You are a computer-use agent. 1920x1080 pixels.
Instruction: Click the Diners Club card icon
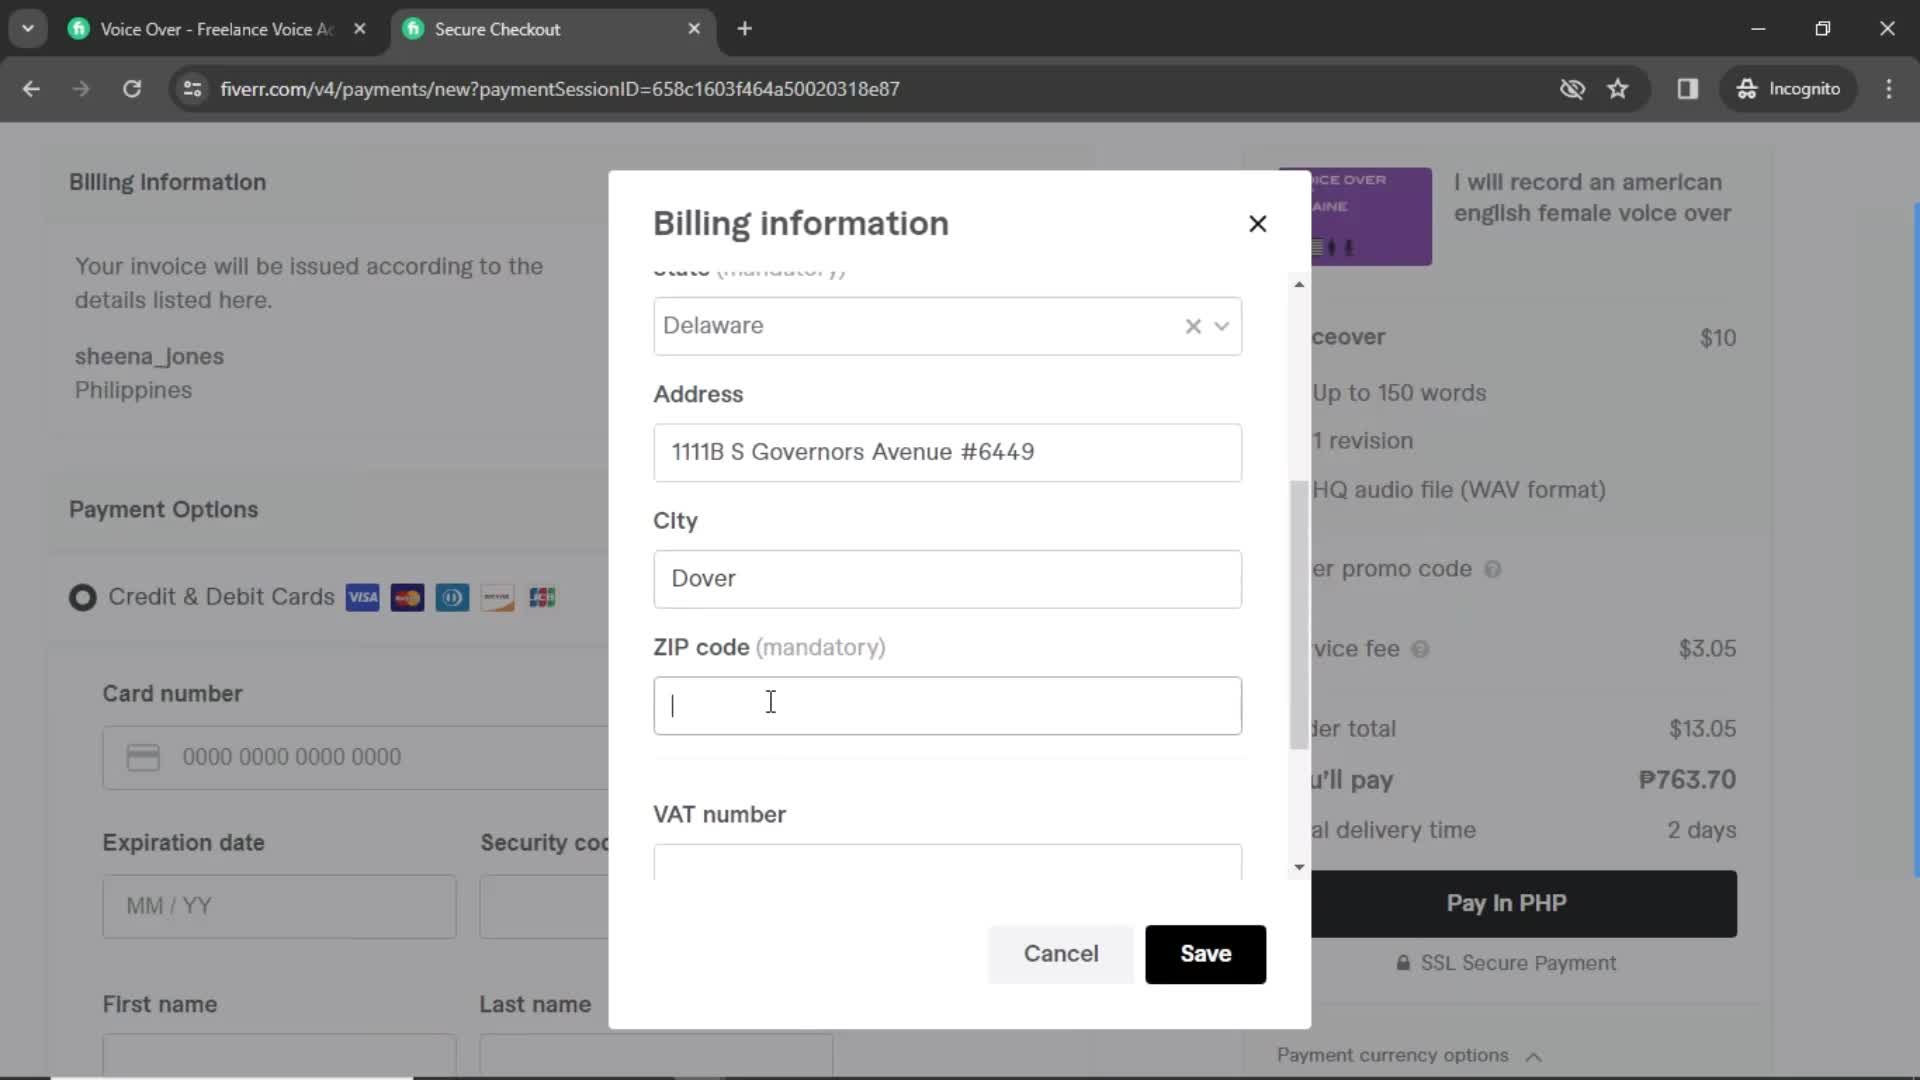tap(452, 598)
